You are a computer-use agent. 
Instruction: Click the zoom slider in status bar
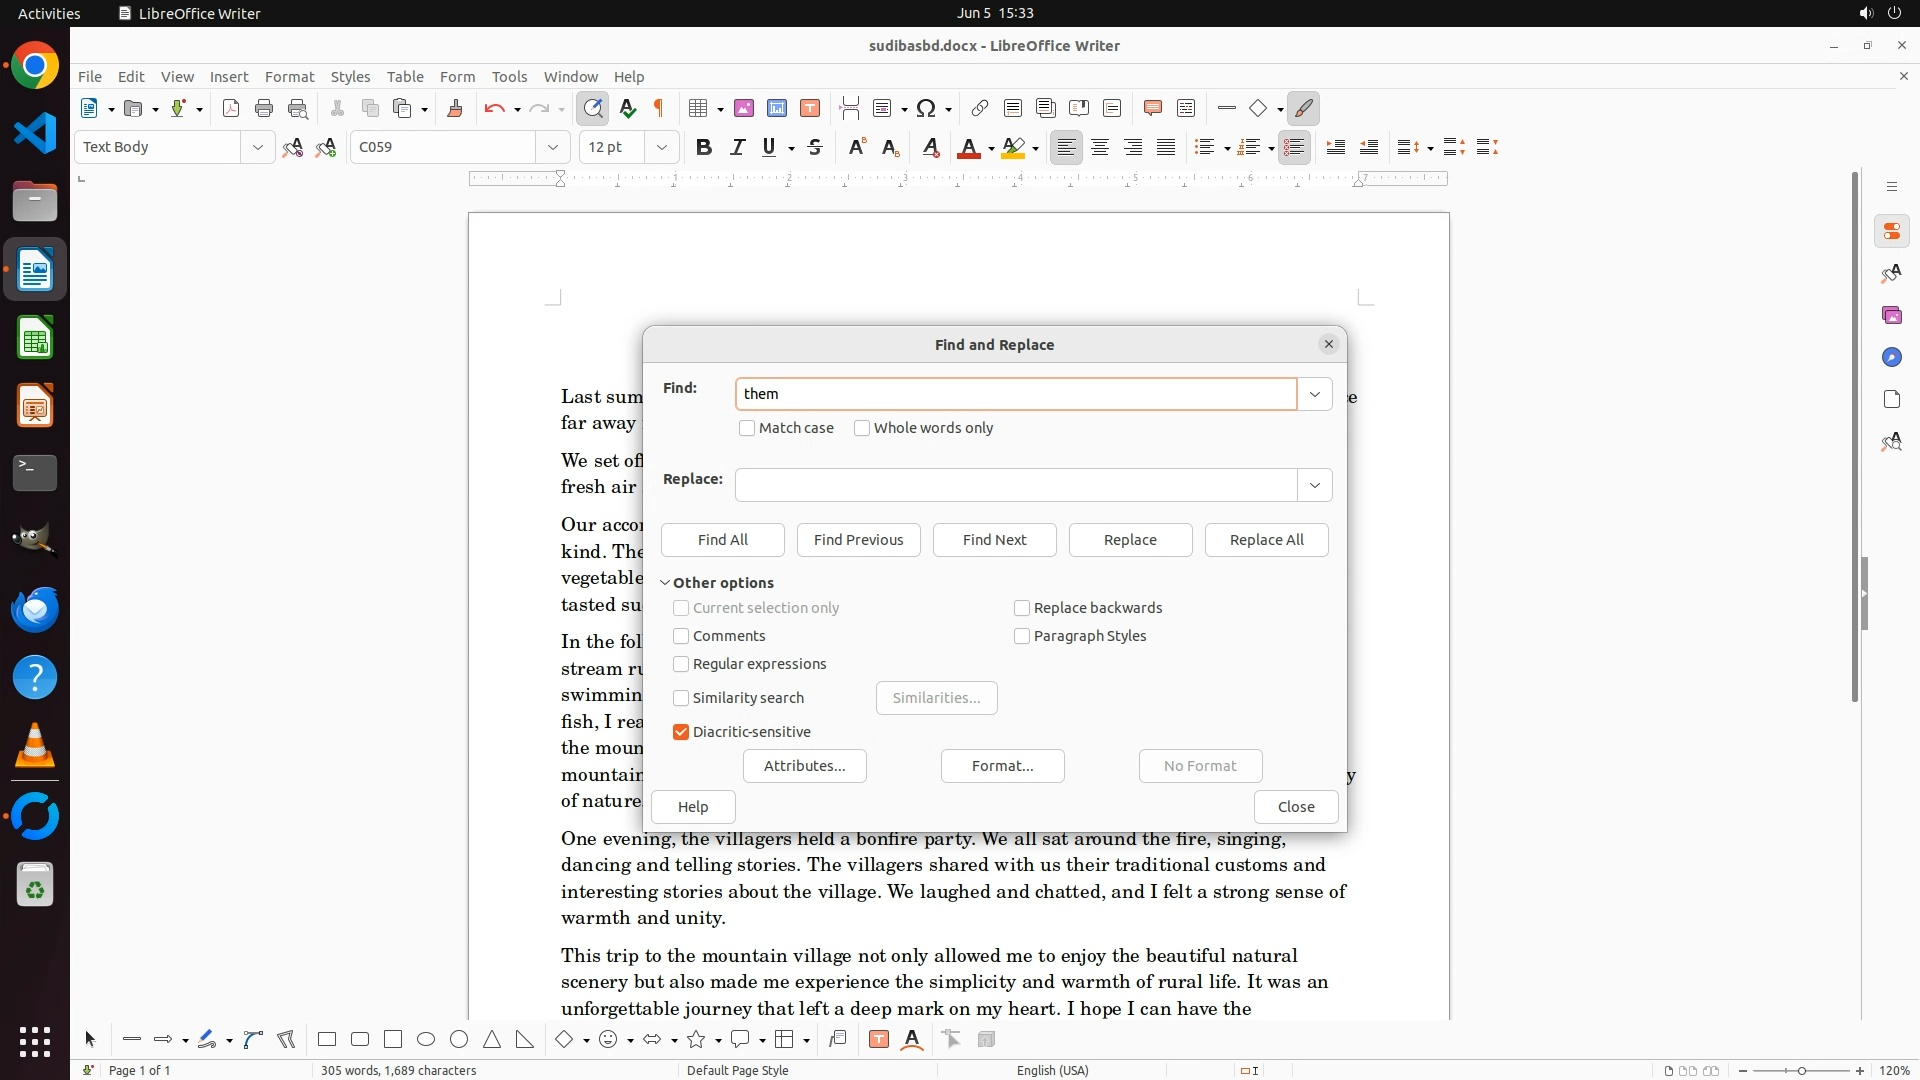pos(1801,1070)
